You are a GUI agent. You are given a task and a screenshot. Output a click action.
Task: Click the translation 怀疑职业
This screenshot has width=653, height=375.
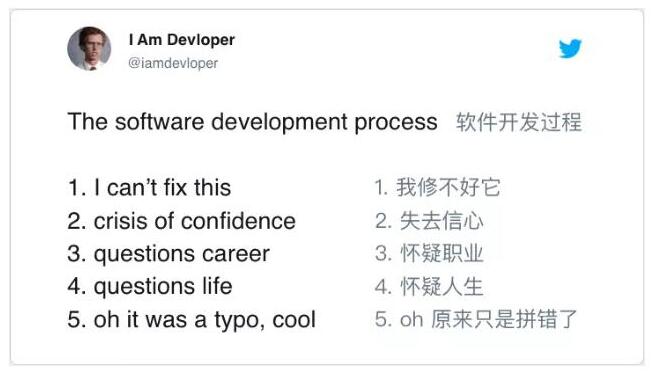point(441,253)
